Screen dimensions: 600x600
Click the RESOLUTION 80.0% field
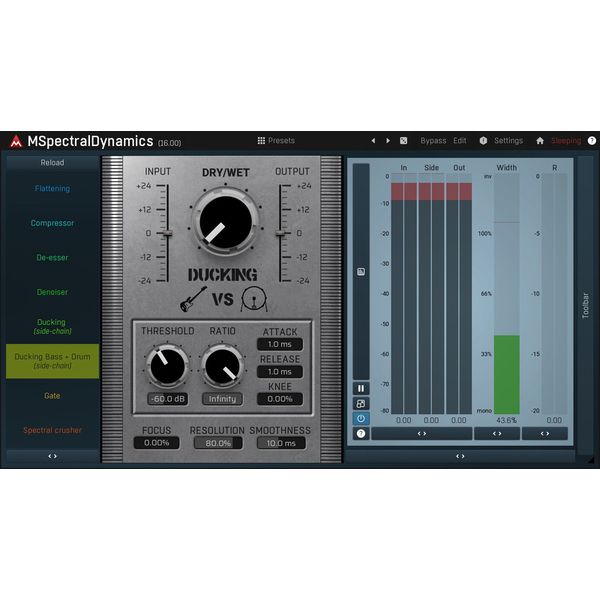tap(218, 443)
